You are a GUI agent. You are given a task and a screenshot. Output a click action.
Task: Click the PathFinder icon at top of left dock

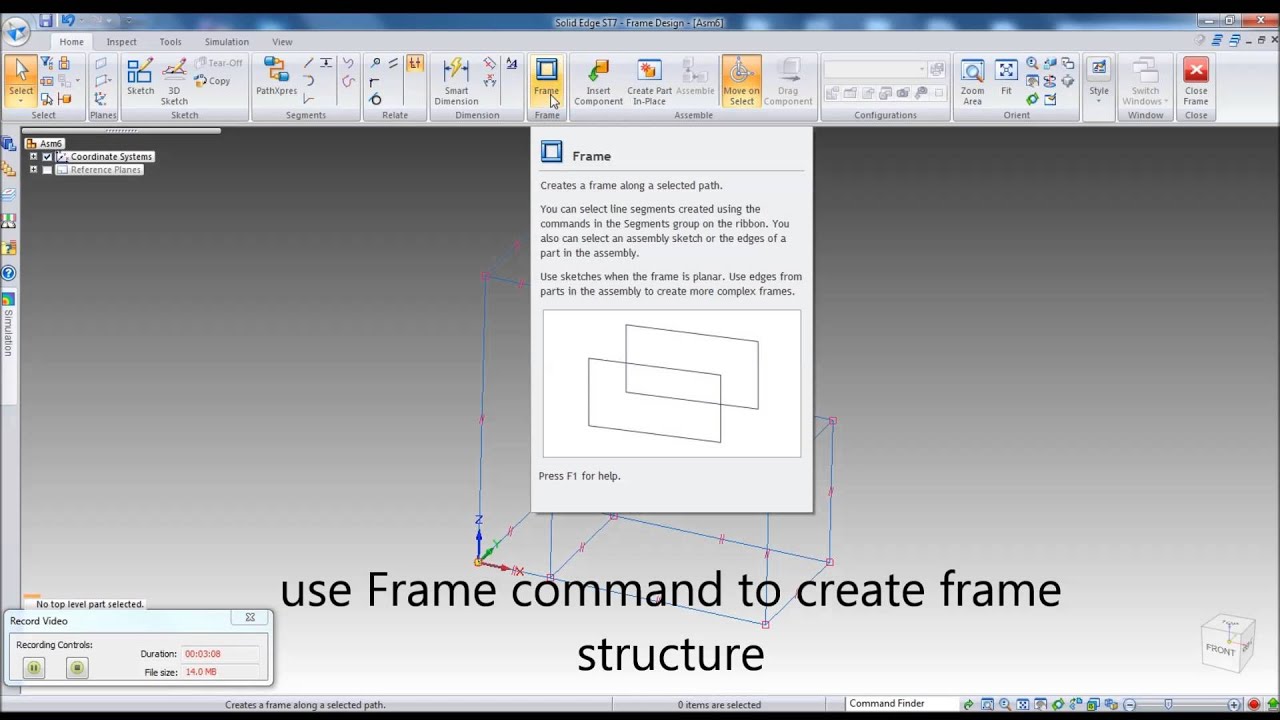tap(9, 144)
